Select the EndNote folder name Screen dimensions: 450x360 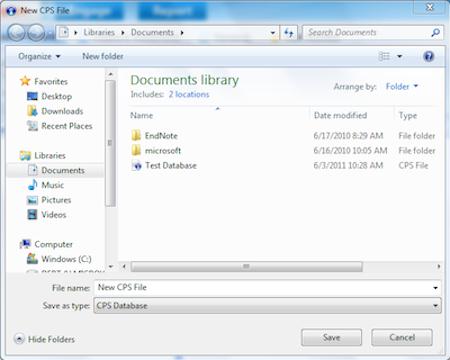point(161,136)
